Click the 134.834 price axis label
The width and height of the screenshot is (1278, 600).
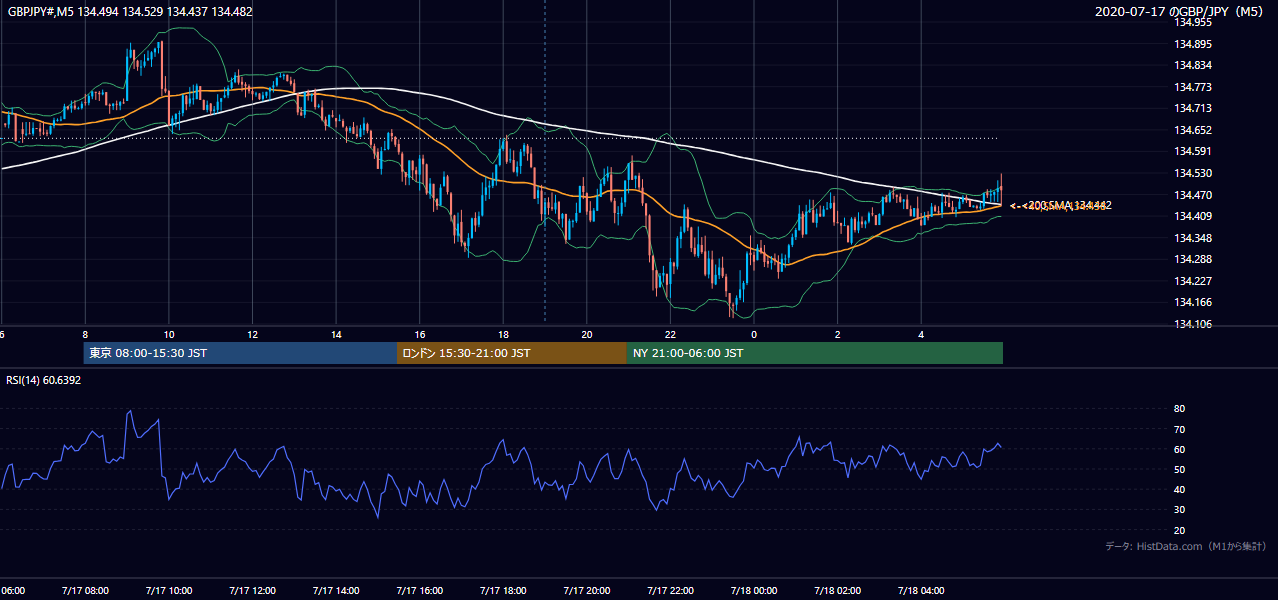[1193, 65]
